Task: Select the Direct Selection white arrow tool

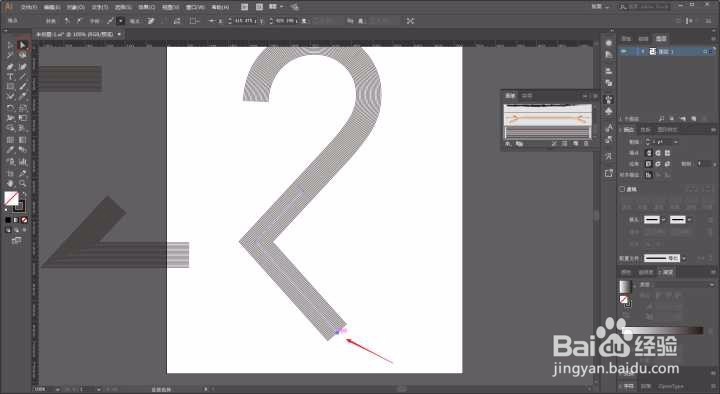Action: point(22,45)
